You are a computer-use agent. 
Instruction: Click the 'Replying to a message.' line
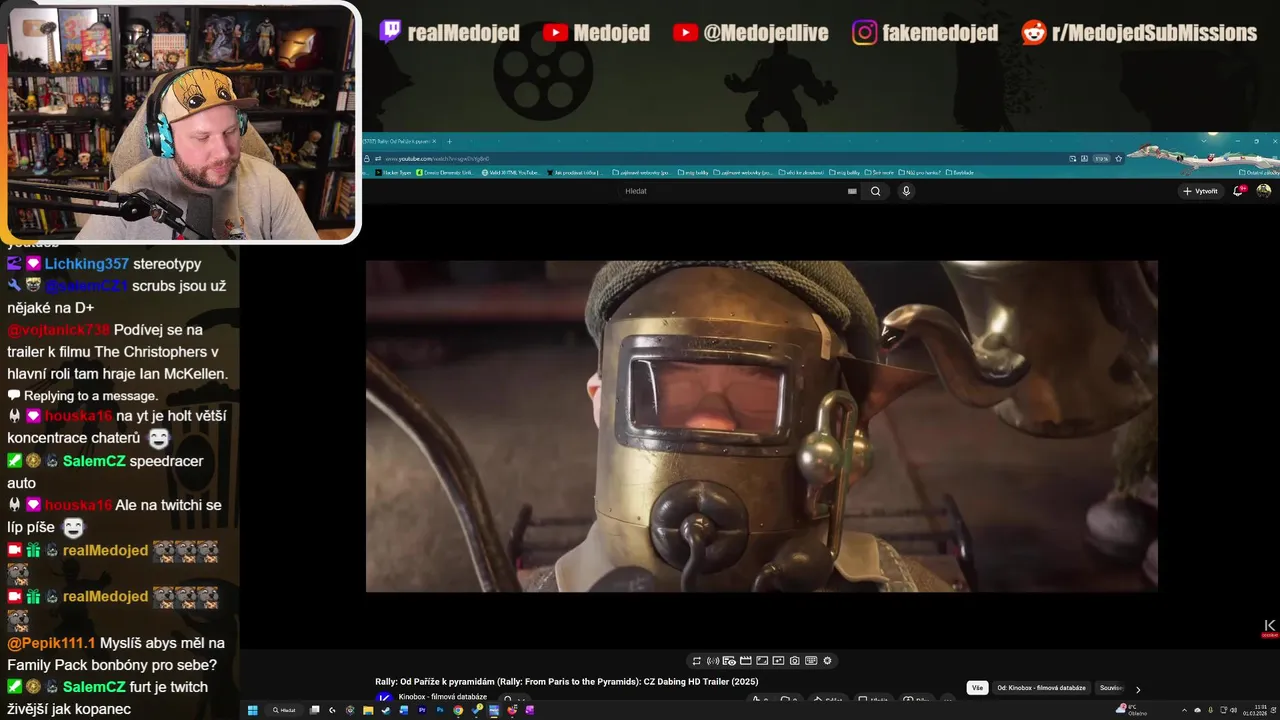[90, 396]
